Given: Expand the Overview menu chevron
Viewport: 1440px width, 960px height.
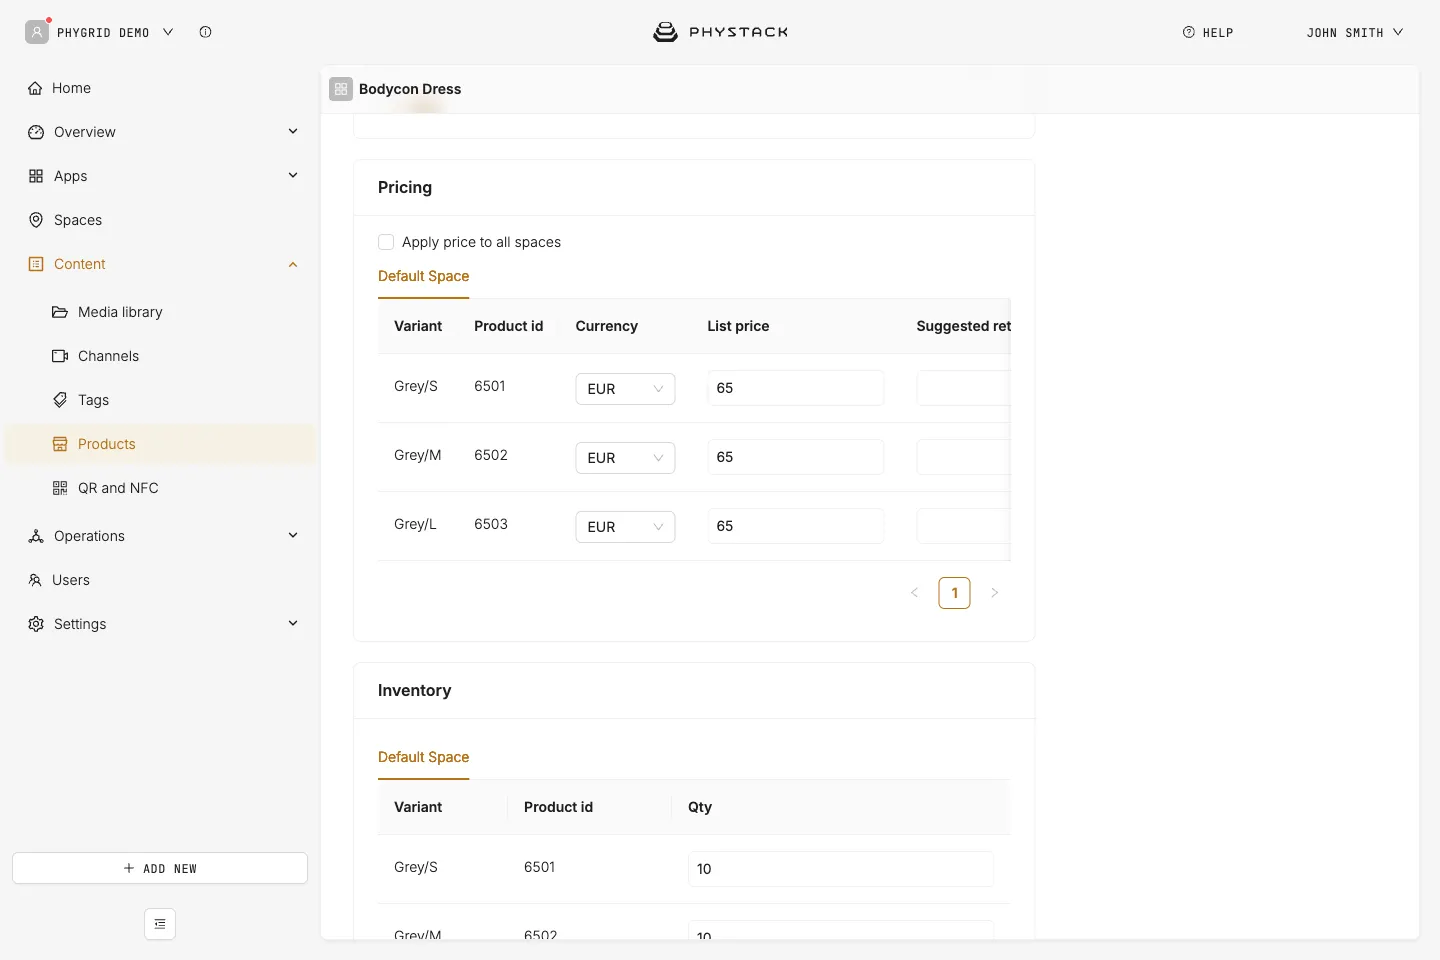Looking at the screenshot, I should point(293,131).
